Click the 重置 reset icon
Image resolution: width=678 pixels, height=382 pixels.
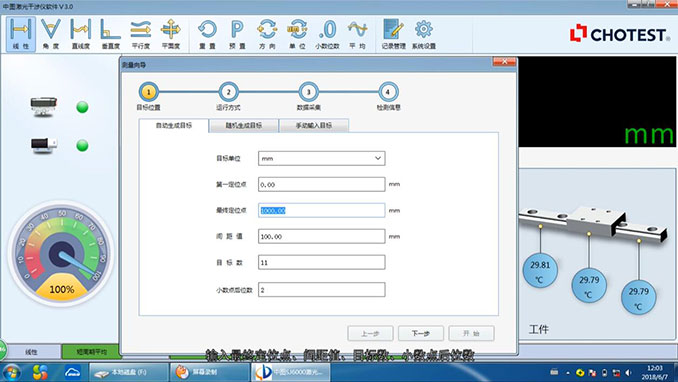click(207, 34)
